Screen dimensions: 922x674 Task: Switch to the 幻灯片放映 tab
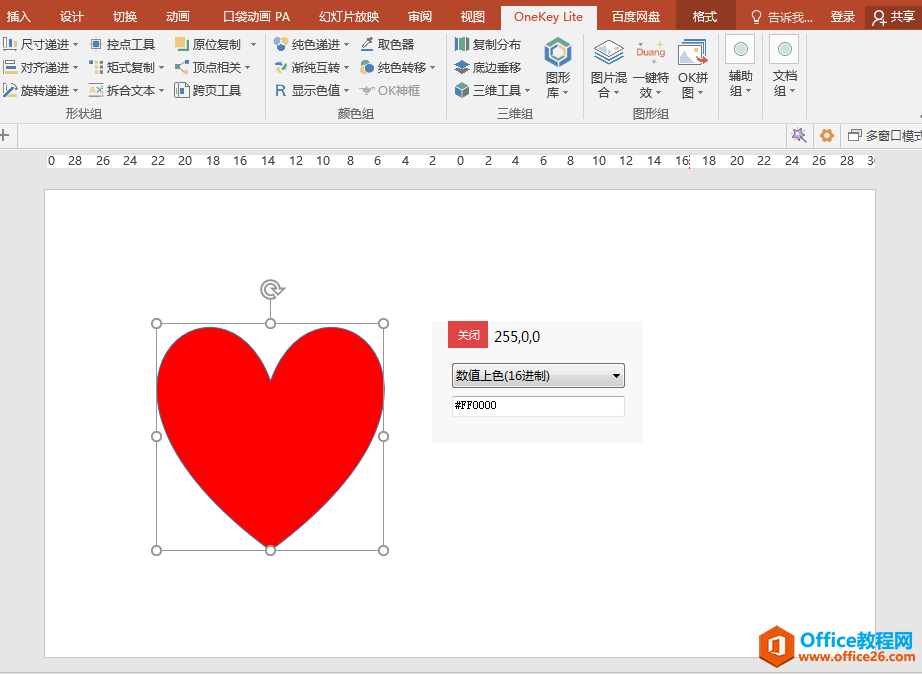click(349, 17)
